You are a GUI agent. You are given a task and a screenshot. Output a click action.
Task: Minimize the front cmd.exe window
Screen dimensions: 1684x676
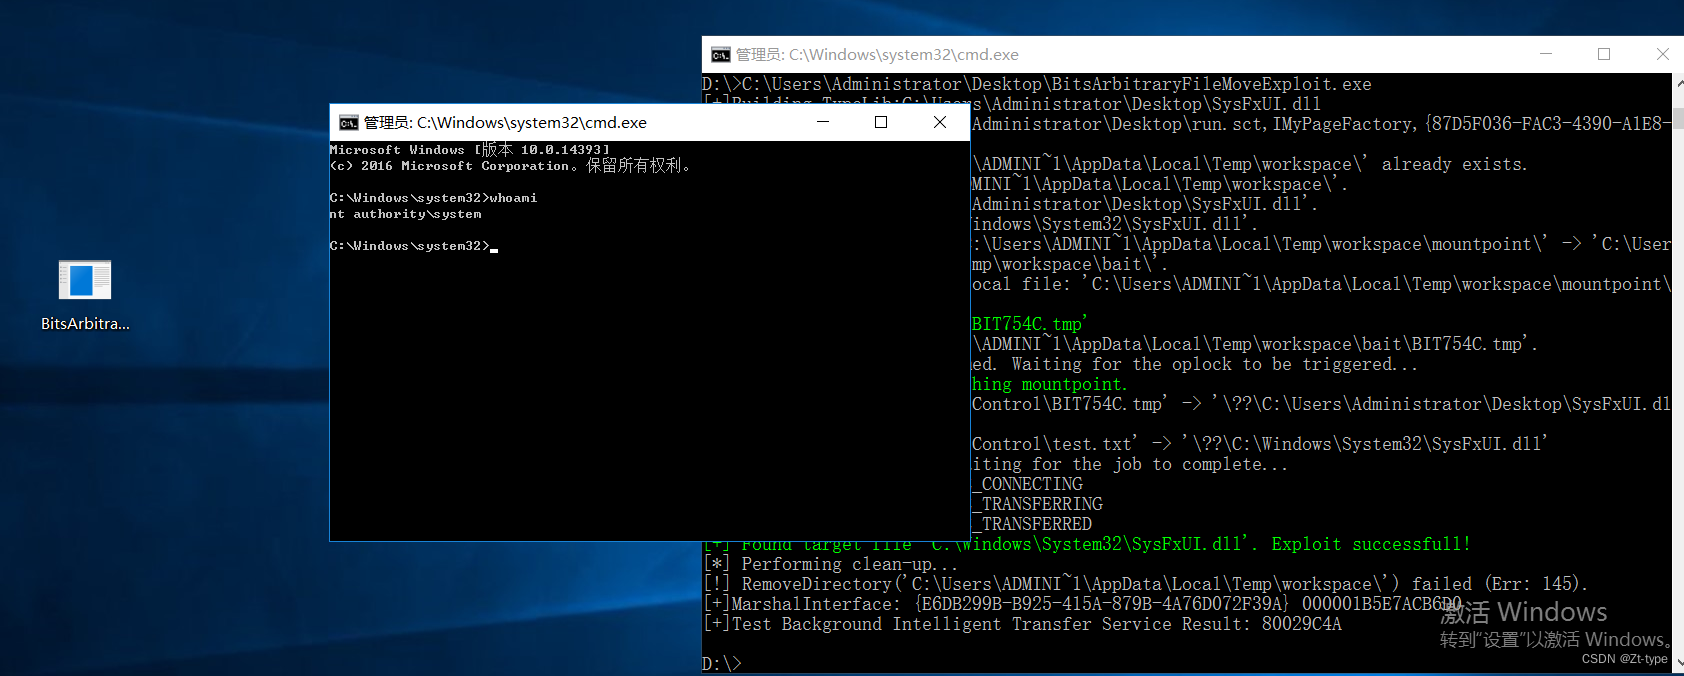[823, 122]
